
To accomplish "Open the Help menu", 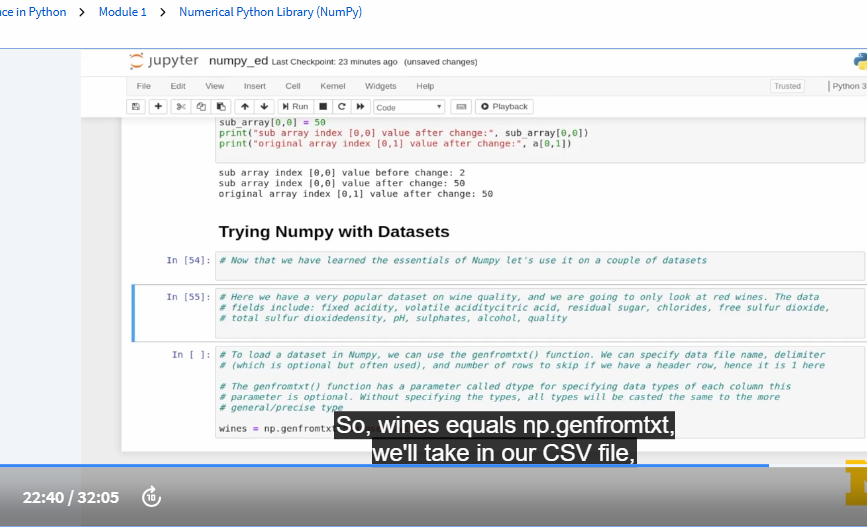I will 425,86.
